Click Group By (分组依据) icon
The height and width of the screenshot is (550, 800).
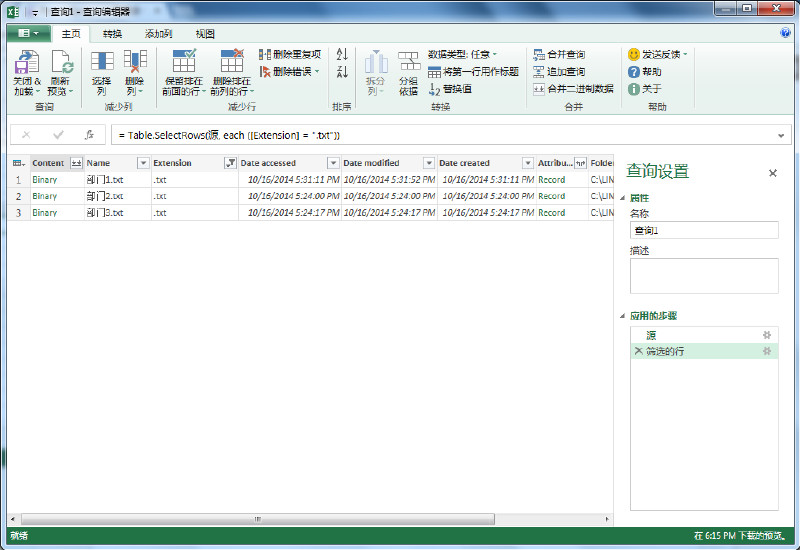click(x=409, y=62)
